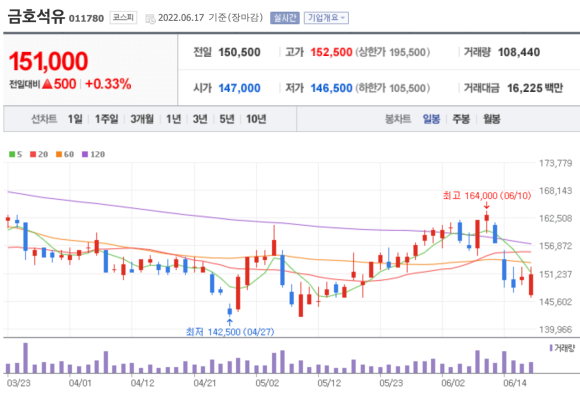The height and width of the screenshot is (393, 580).
Task: Click the 하한가 105,500 text
Action: pos(392,88)
